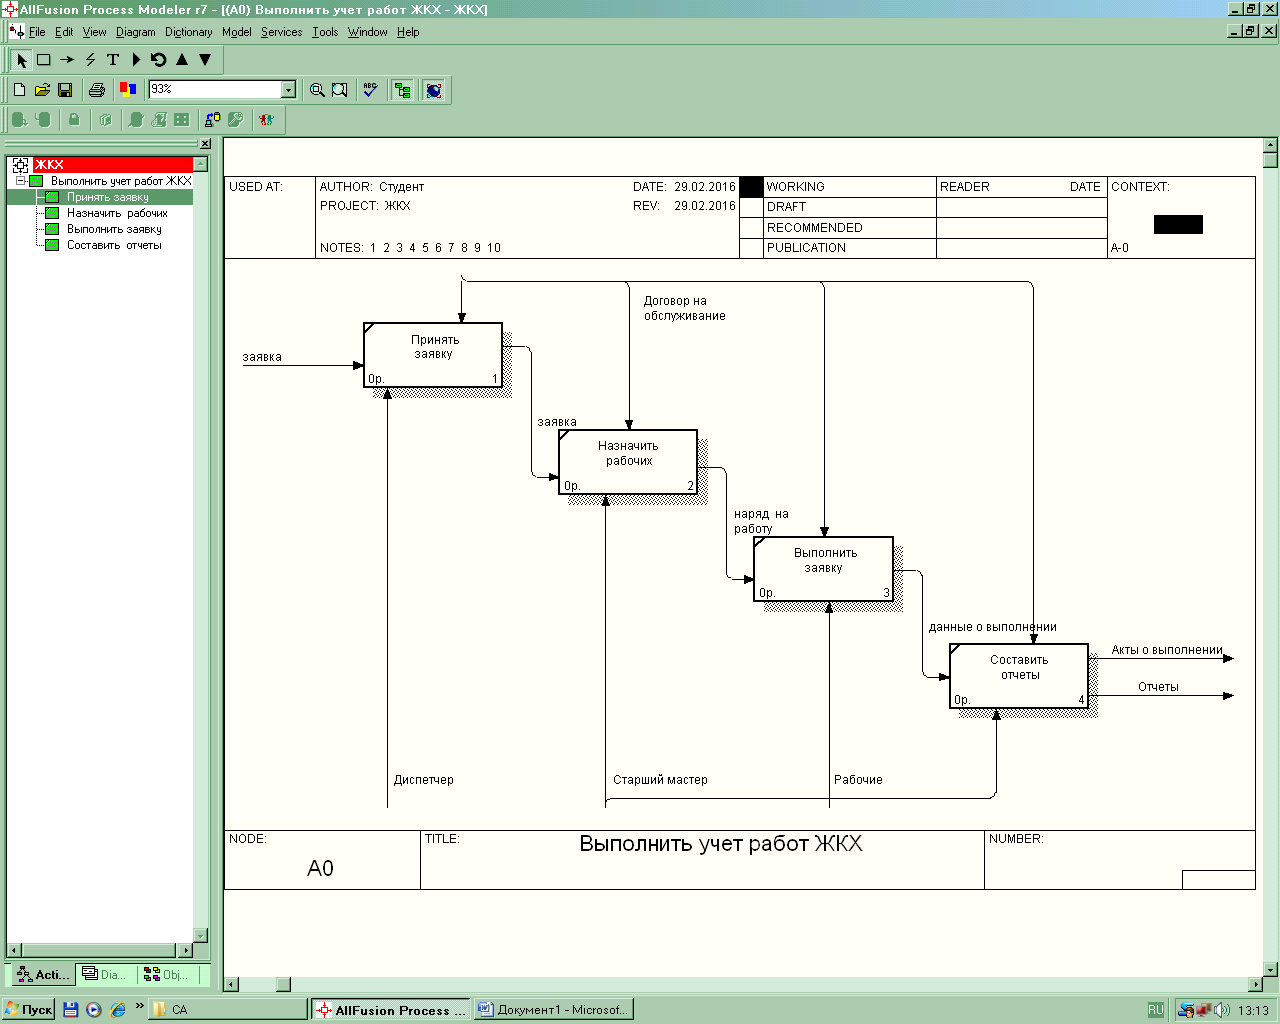
Task: Collapse the Выполнить учет работ ЖКХ node
Action: (x=20, y=181)
